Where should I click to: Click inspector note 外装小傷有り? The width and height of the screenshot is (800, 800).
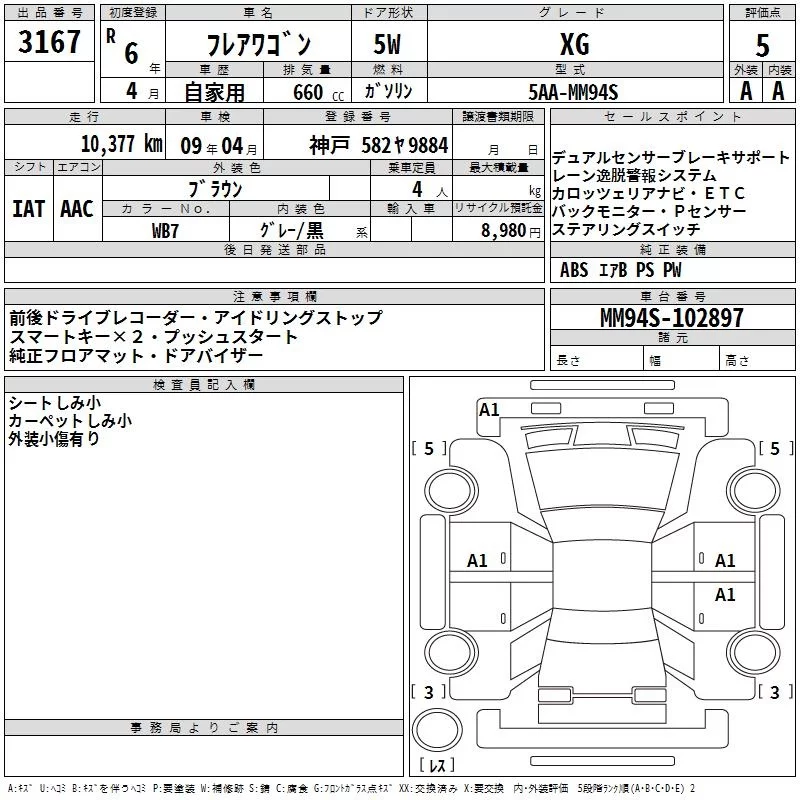[x=54, y=439]
